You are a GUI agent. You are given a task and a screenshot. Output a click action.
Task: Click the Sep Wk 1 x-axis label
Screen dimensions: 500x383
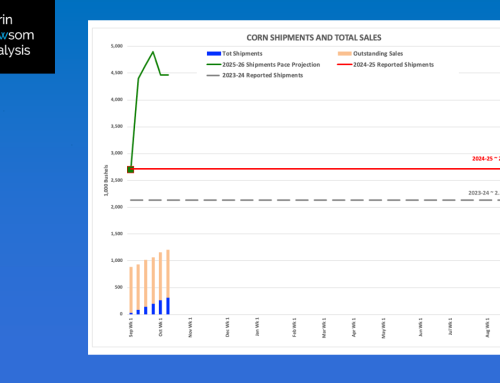131,327
